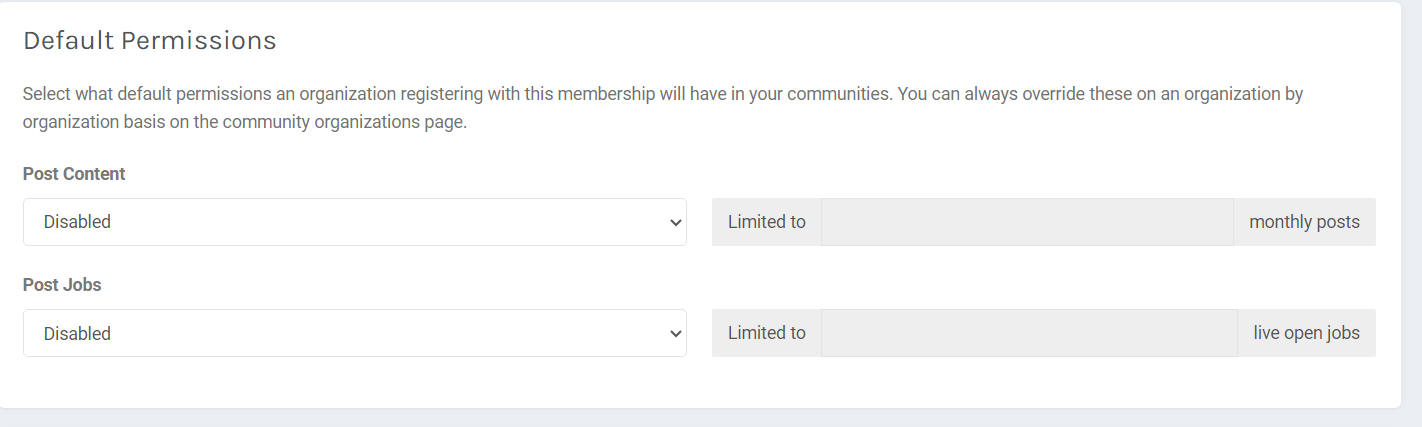The width and height of the screenshot is (1422, 427).
Task: Click the gray page background below the card
Action: point(700,418)
